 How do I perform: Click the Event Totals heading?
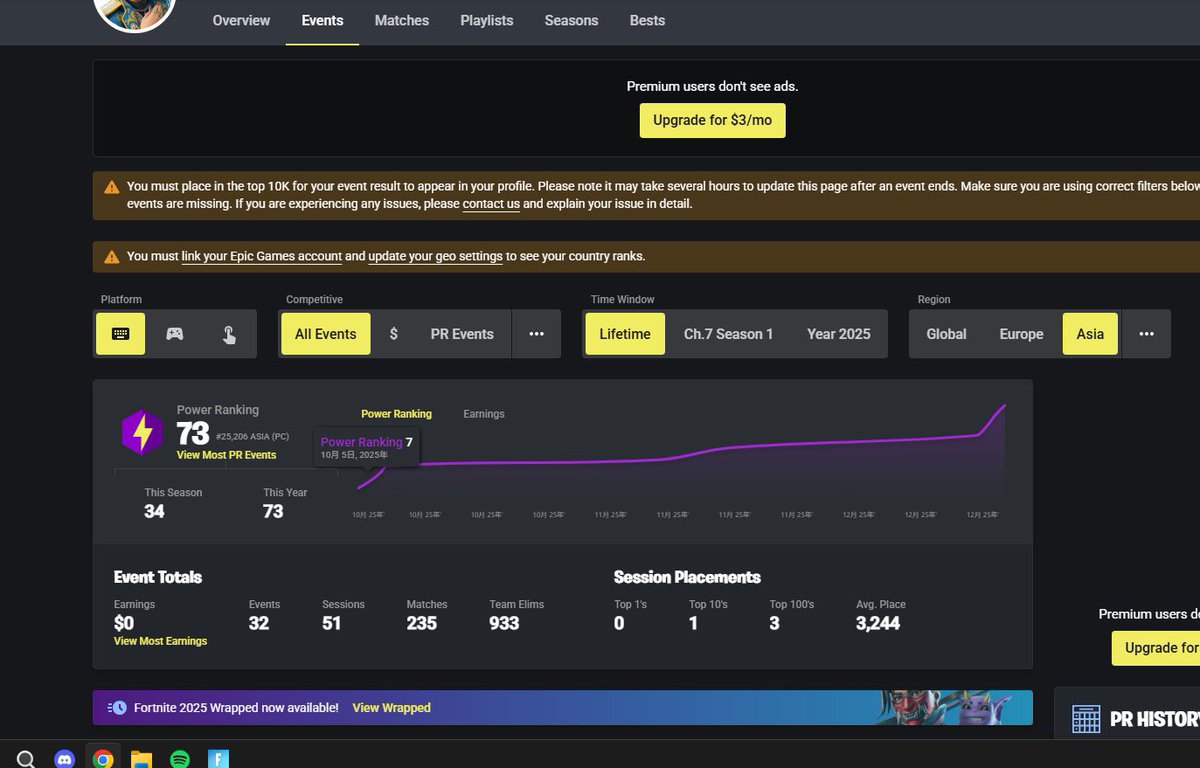point(158,577)
